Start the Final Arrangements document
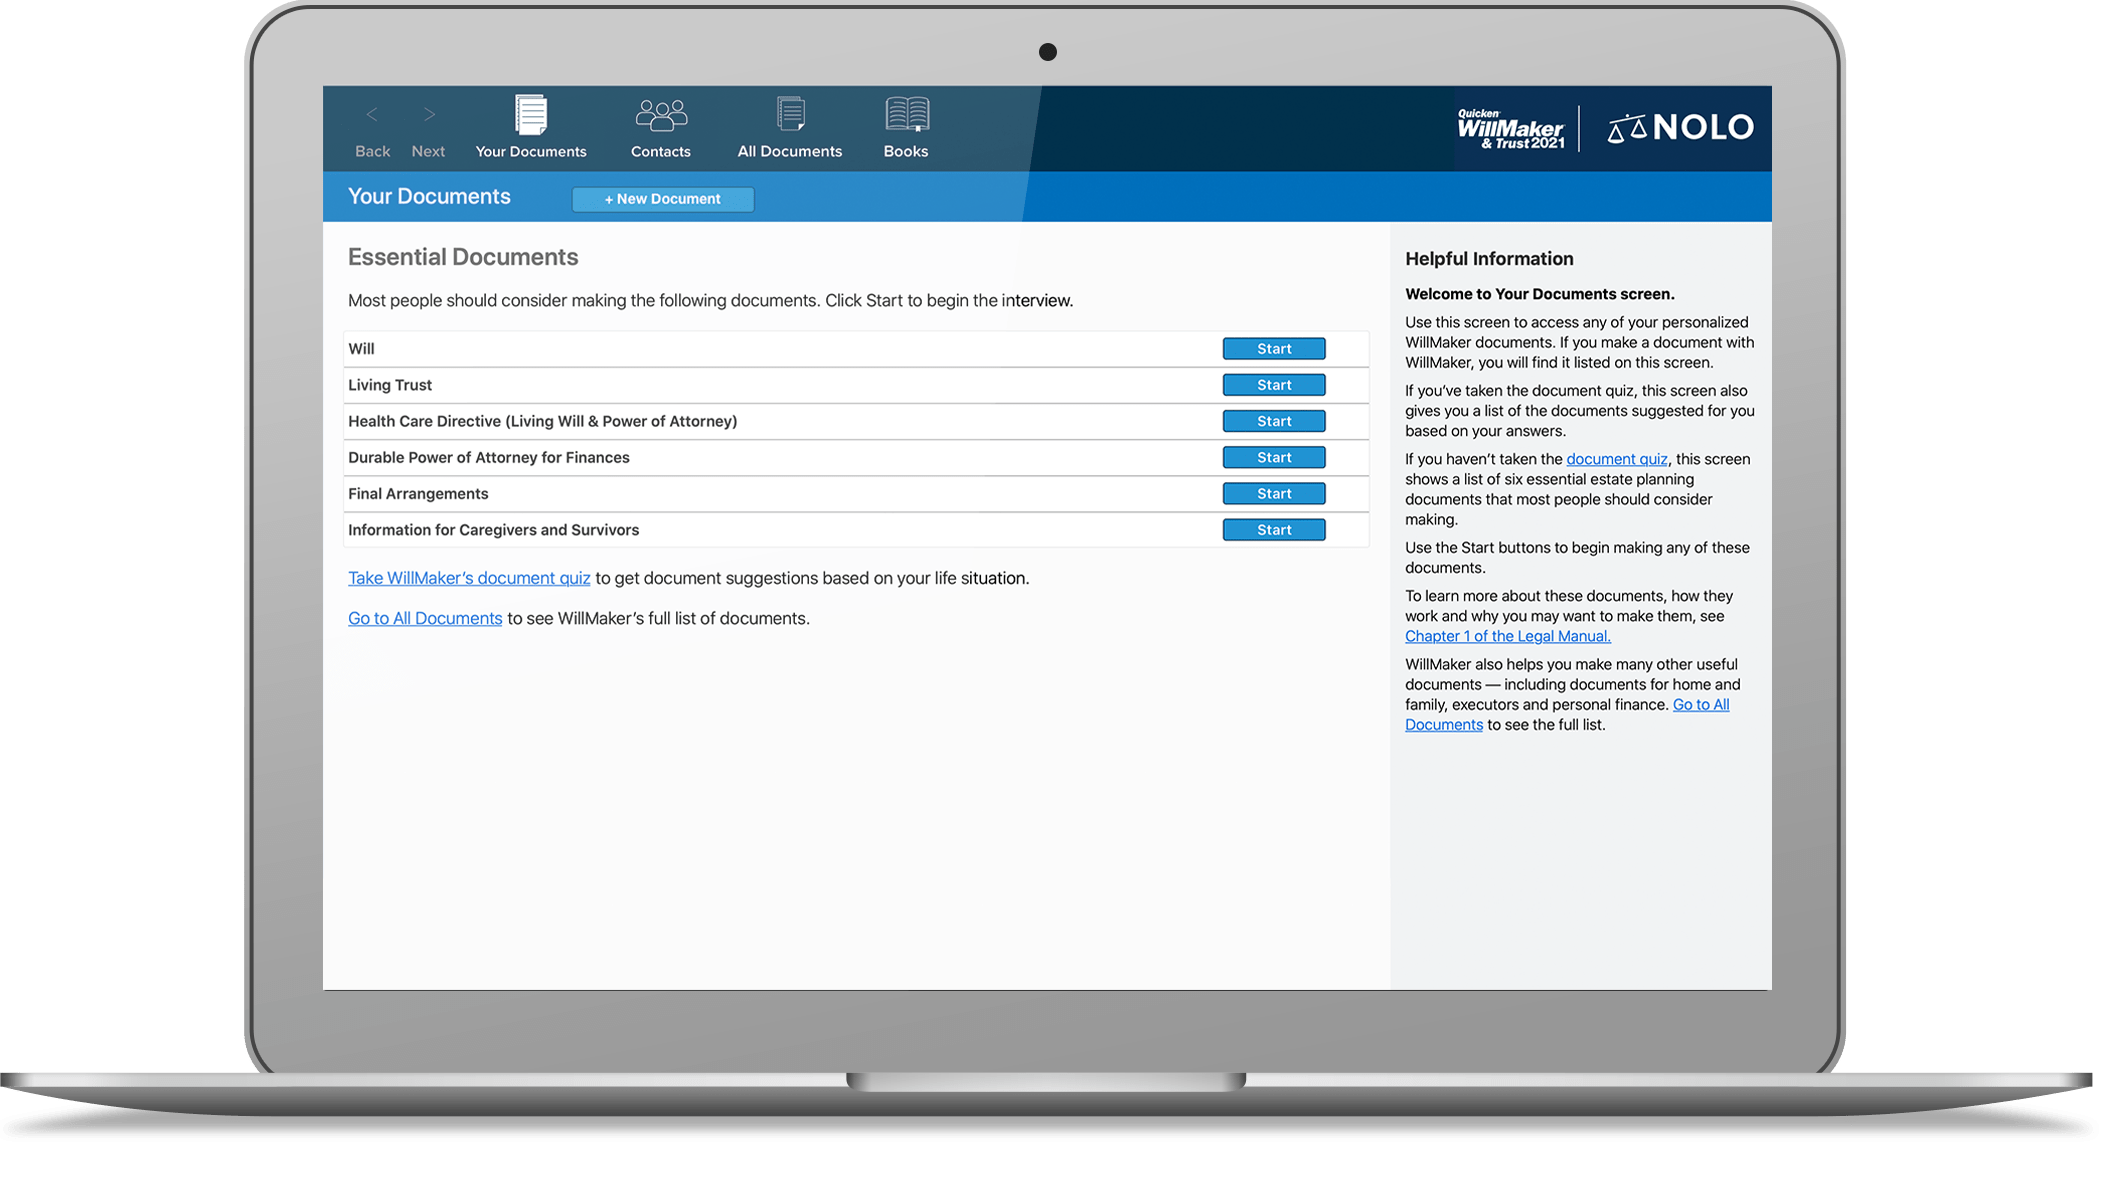The width and height of the screenshot is (2101, 1179). point(1273,494)
